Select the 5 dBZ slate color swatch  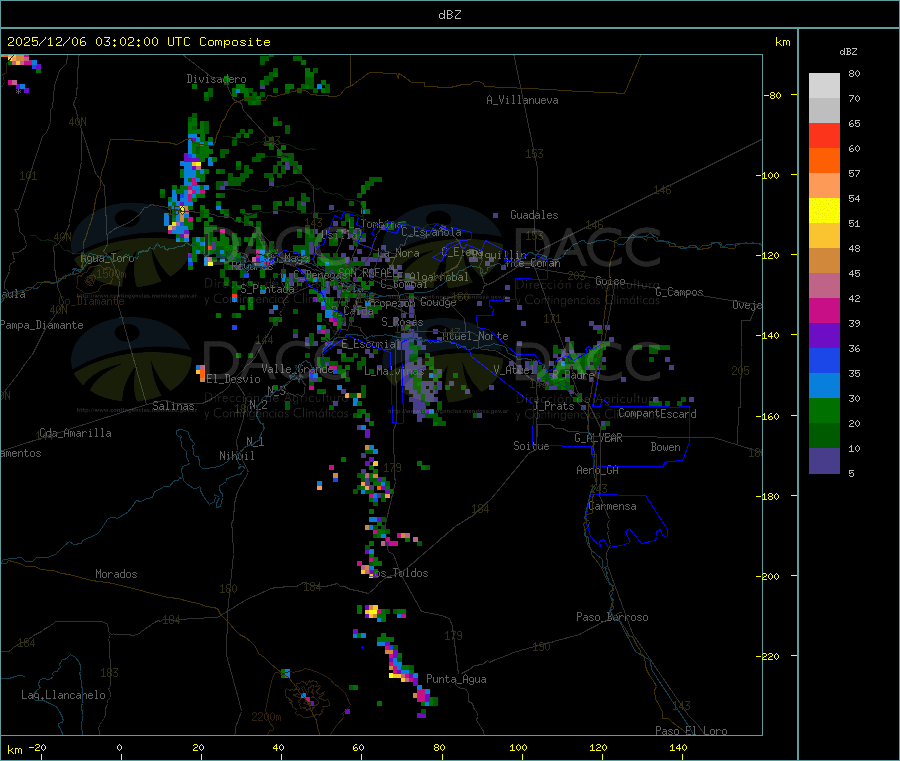point(824,461)
